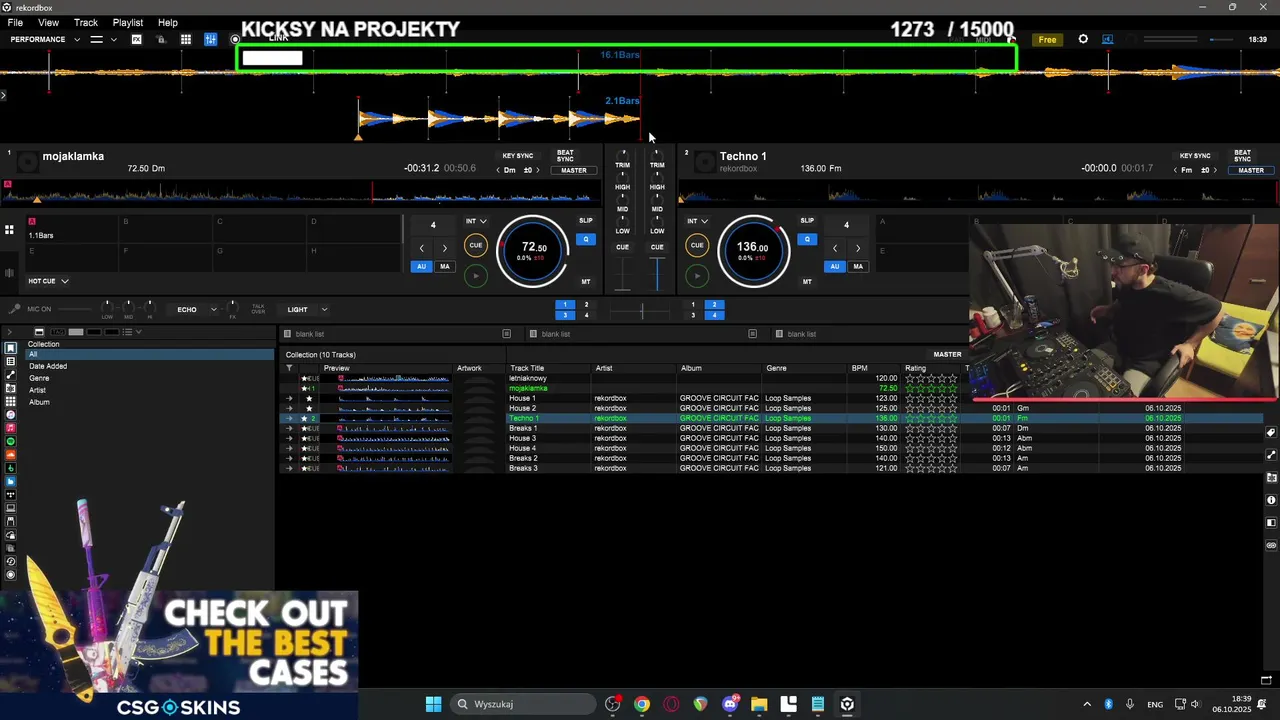This screenshot has height=720, width=1280.
Task: Select Genre in Collection tree
Action: pos(39,378)
